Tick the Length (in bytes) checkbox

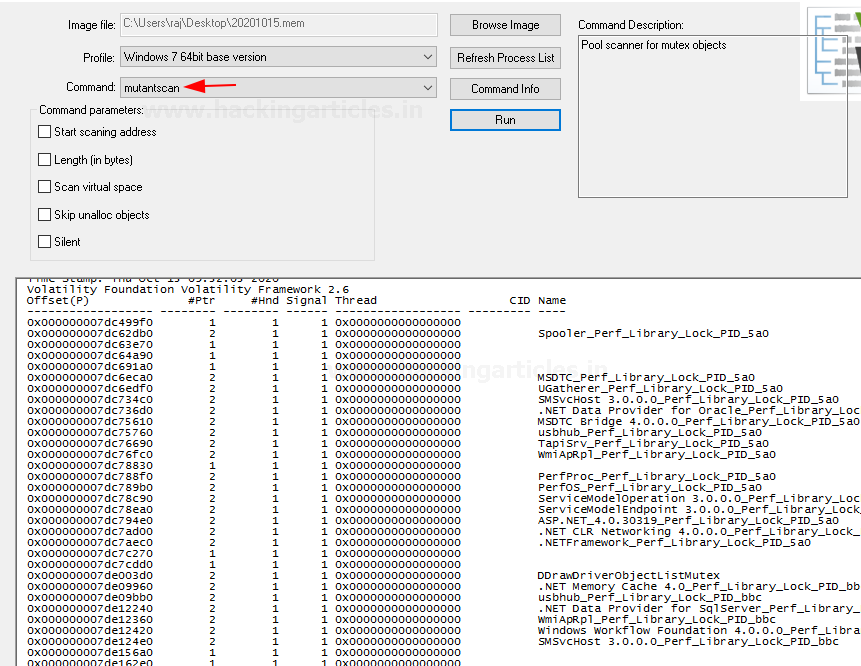[44, 160]
